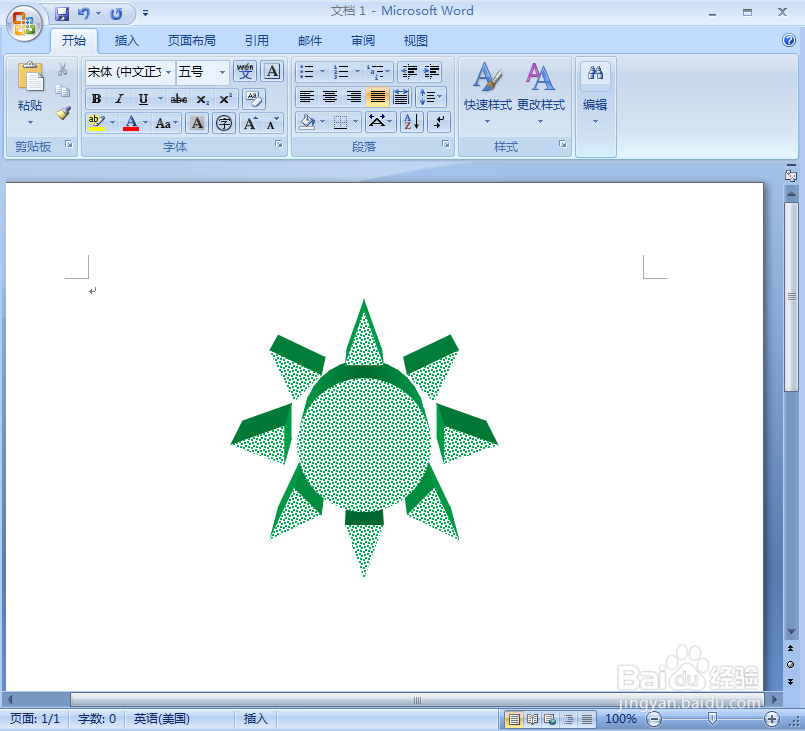805x731 pixels.
Task: Align text left
Action: point(307,97)
